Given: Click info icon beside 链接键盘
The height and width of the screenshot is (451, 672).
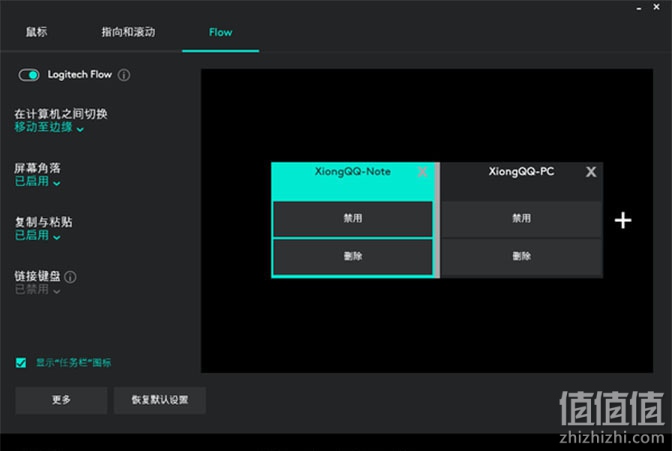Looking at the screenshot, I should click(70, 277).
